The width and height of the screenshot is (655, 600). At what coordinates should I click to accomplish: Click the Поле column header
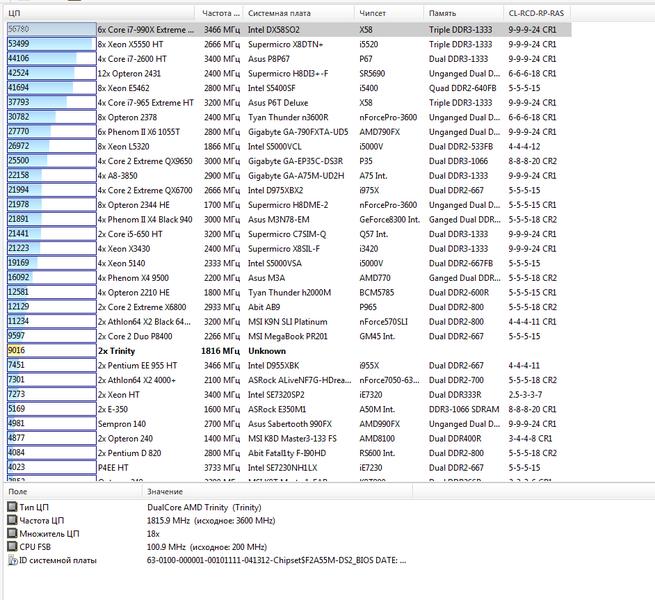pyautogui.click(x=73, y=491)
